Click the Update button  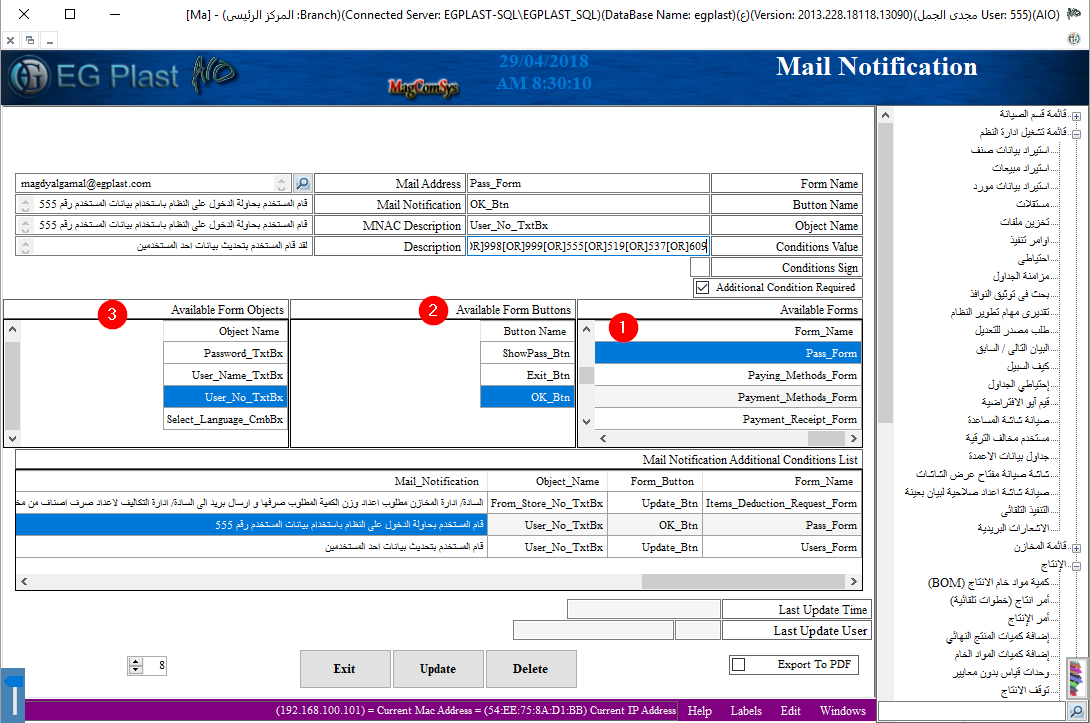pyautogui.click(x=438, y=669)
